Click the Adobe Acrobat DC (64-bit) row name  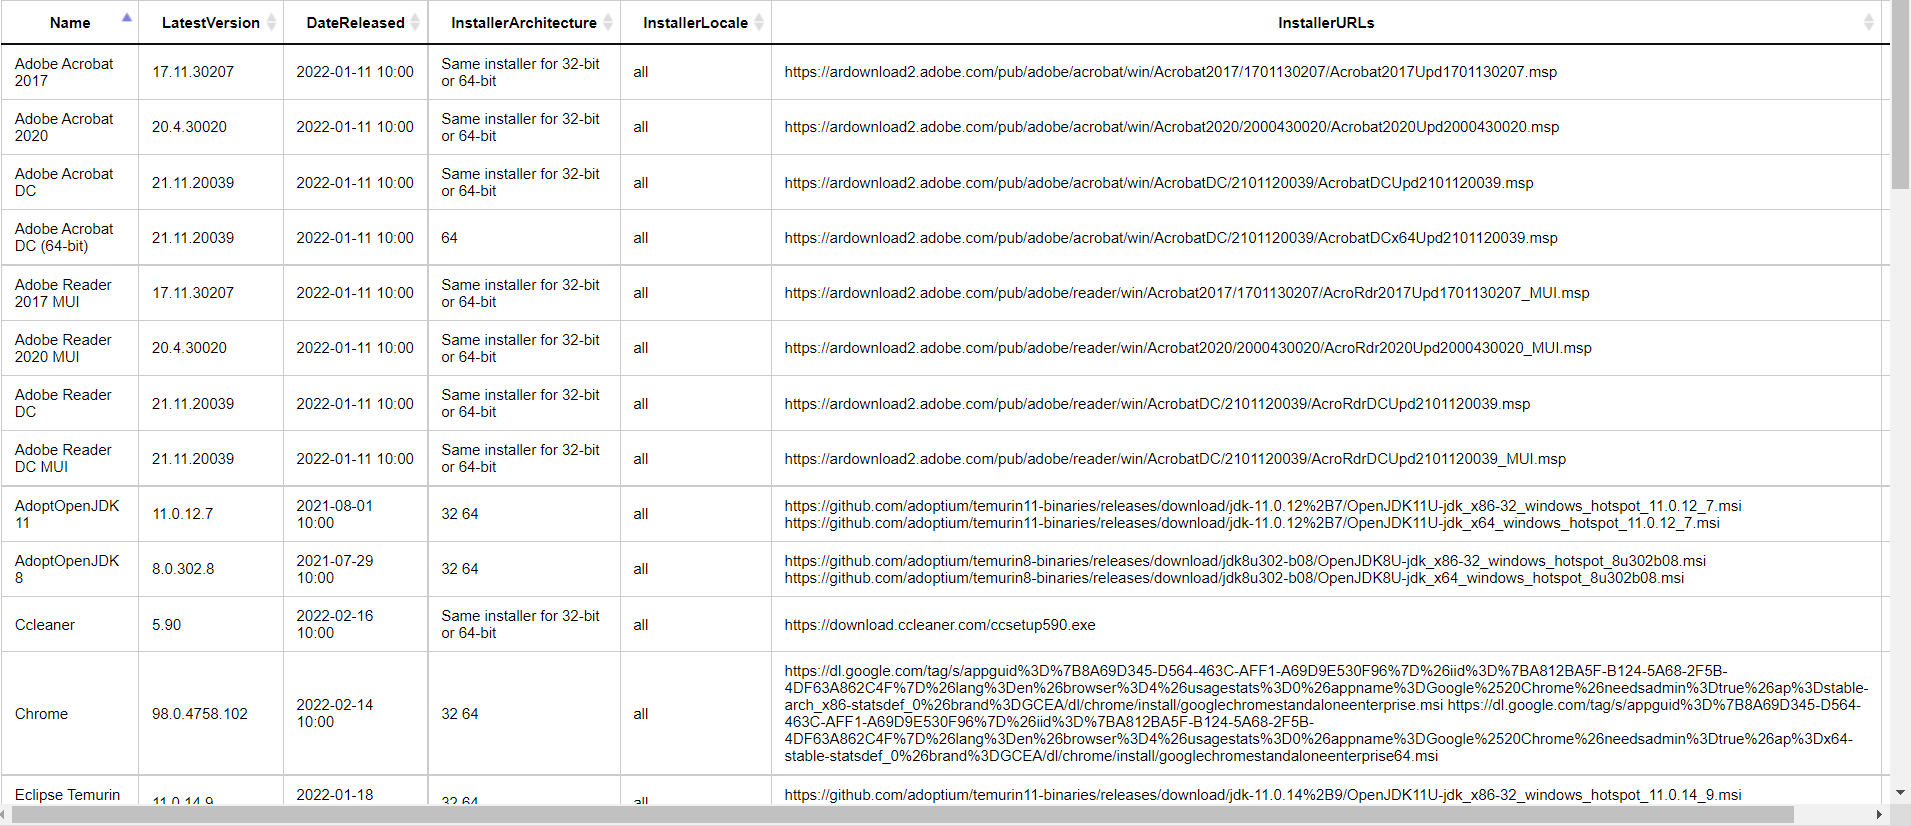[x=64, y=237]
